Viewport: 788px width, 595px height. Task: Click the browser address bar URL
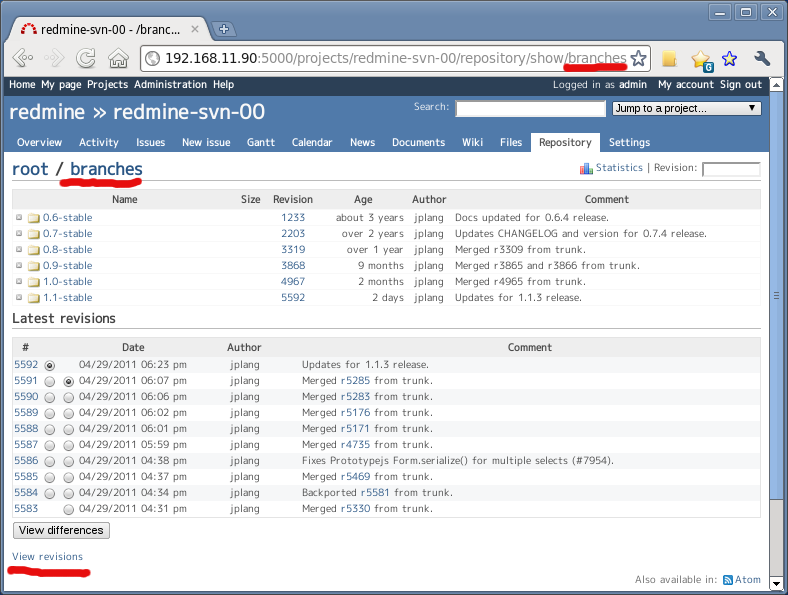(x=396, y=58)
